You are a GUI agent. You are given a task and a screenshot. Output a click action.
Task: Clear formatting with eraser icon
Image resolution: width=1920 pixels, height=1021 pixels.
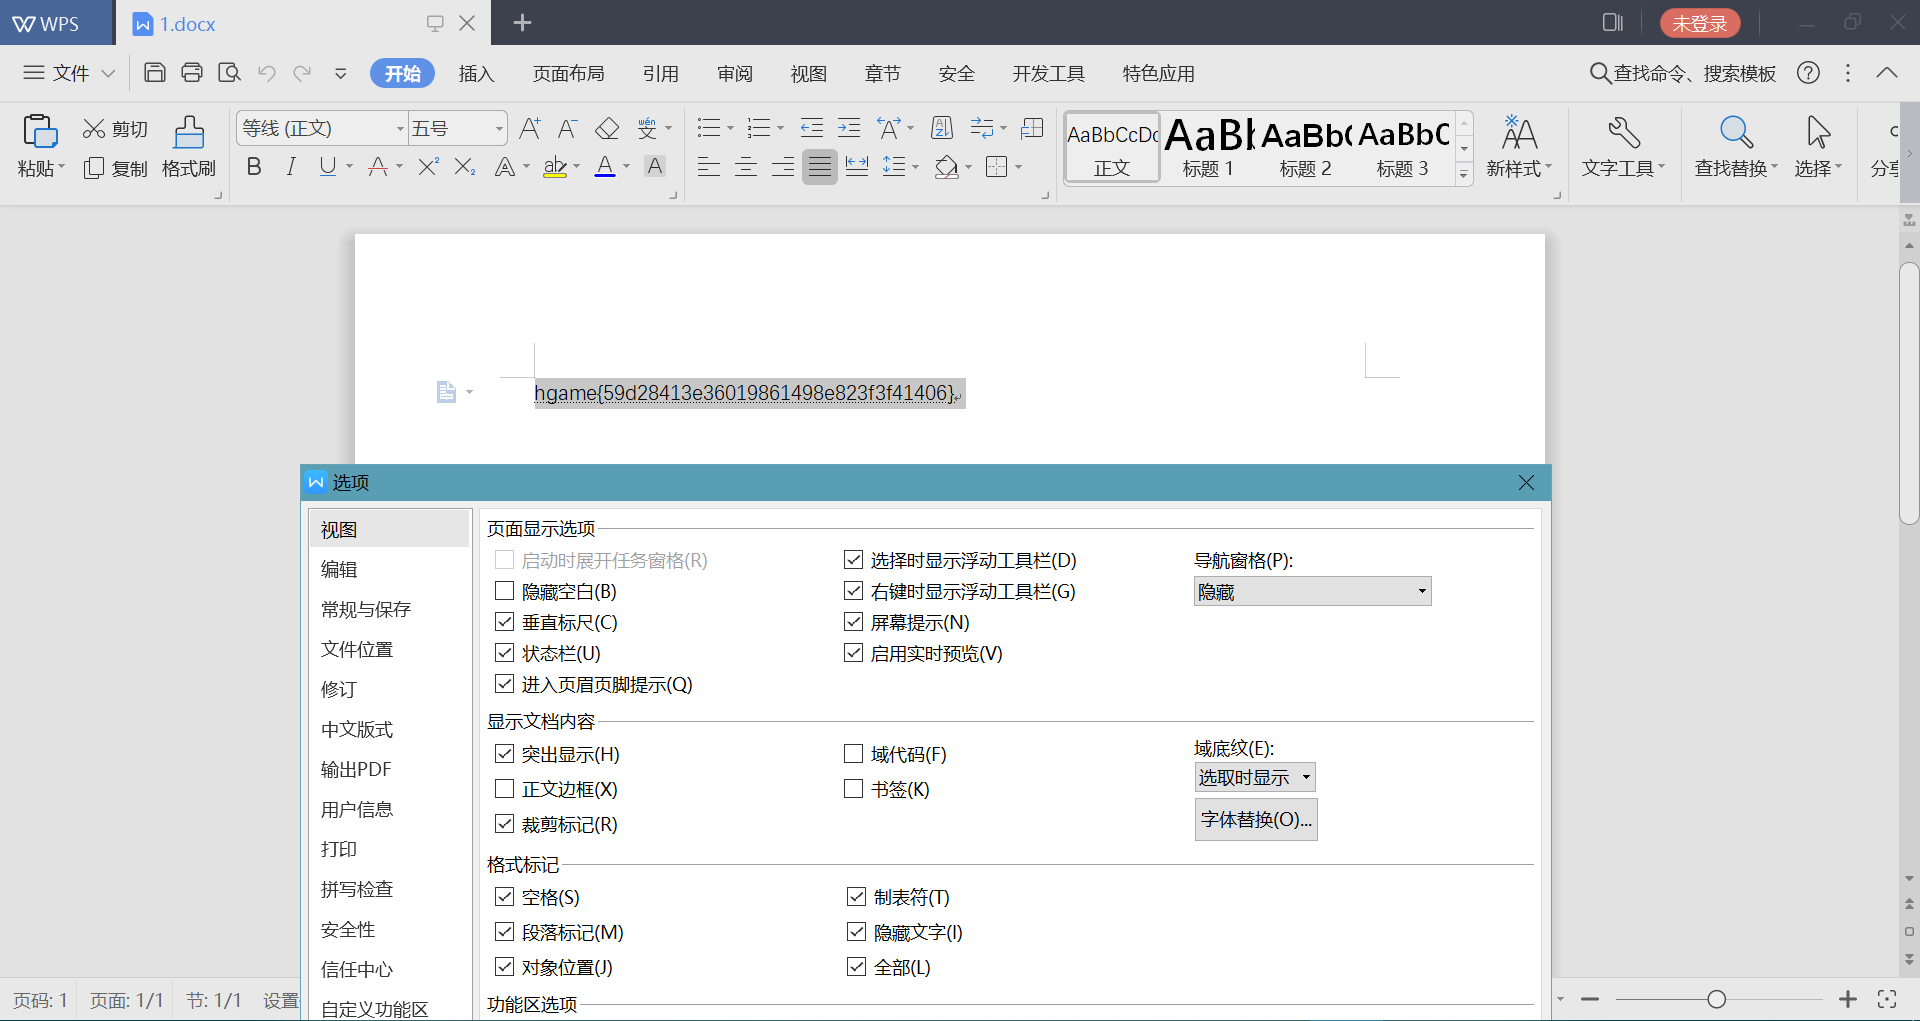click(x=607, y=128)
